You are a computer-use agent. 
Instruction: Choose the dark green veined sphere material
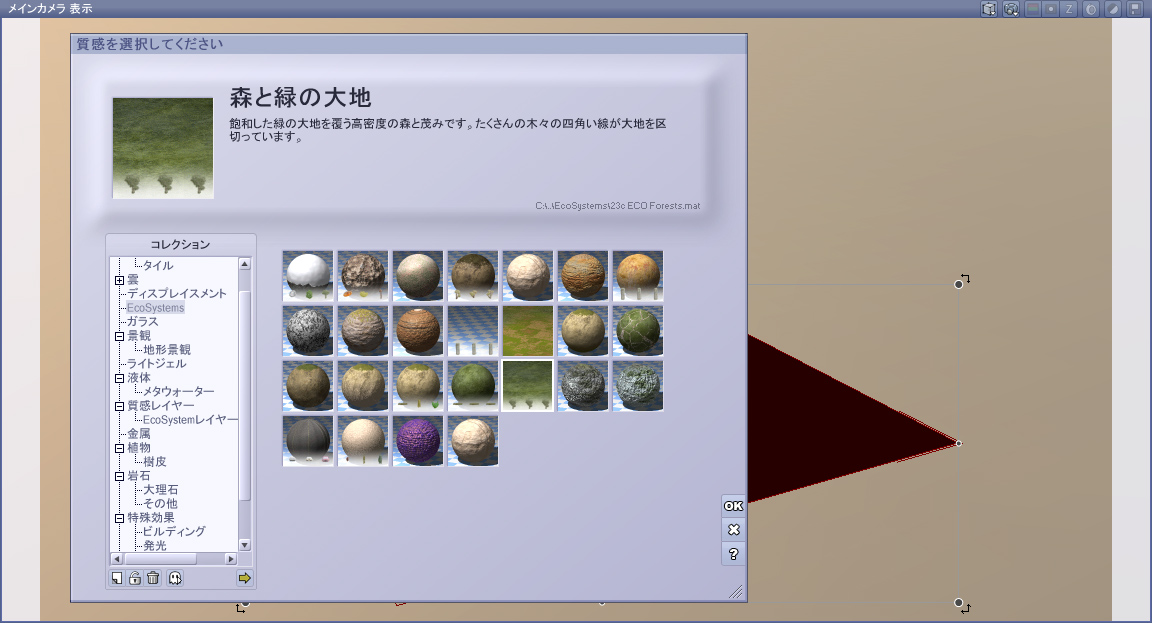pos(638,331)
